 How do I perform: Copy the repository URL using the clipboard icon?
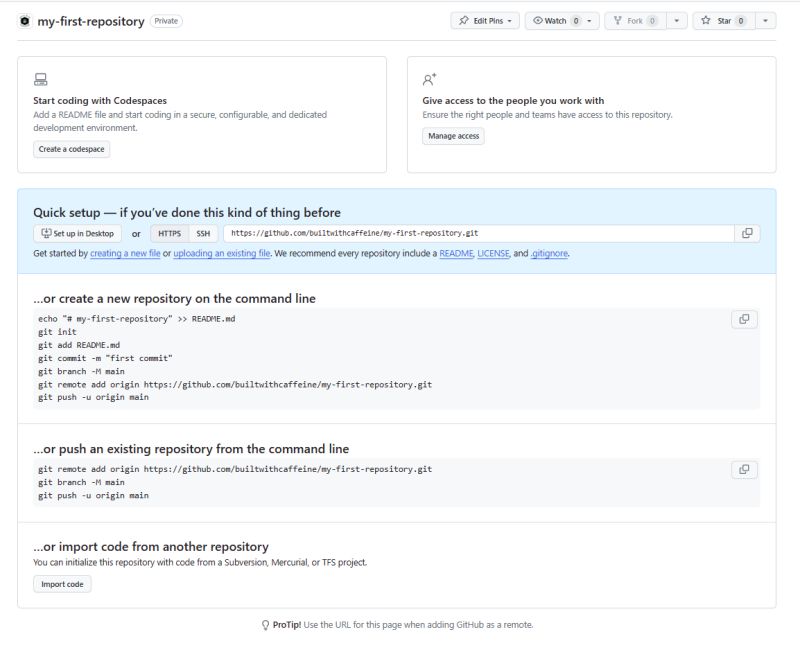coord(746,232)
